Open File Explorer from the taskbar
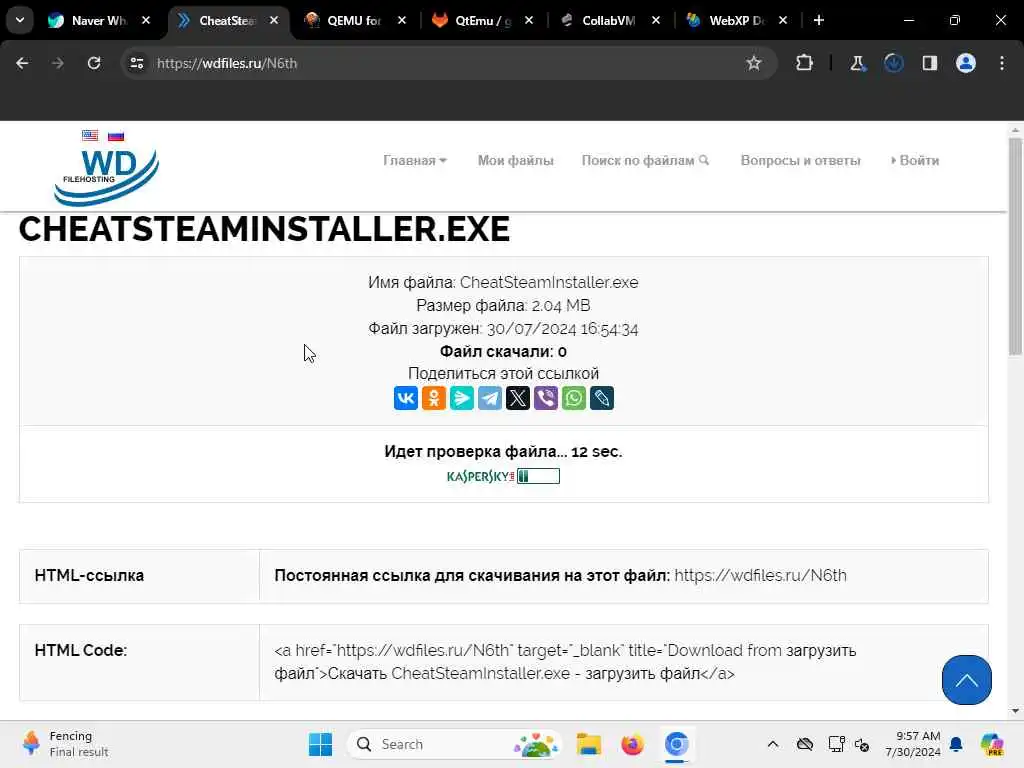The image size is (1024, 768). 588,744
